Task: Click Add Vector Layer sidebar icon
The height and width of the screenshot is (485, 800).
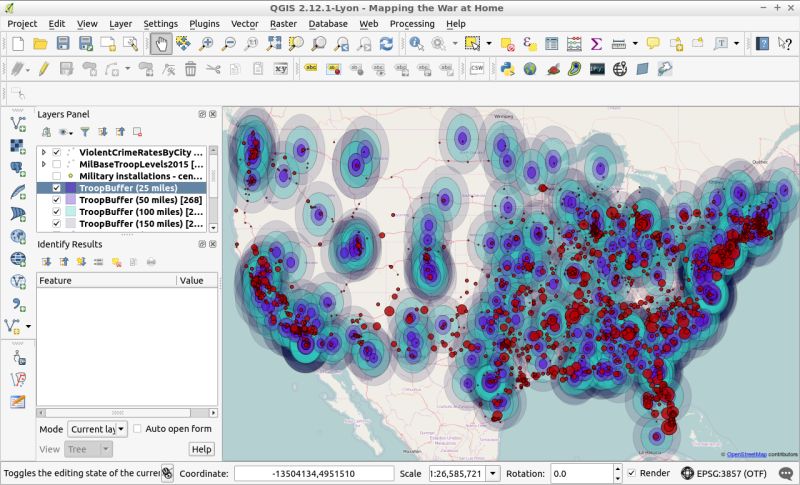Action: [x=18, y=123]
